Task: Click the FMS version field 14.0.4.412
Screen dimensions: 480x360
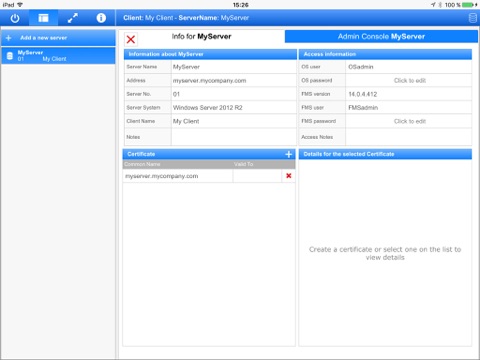Action: [x=409, y=94]
